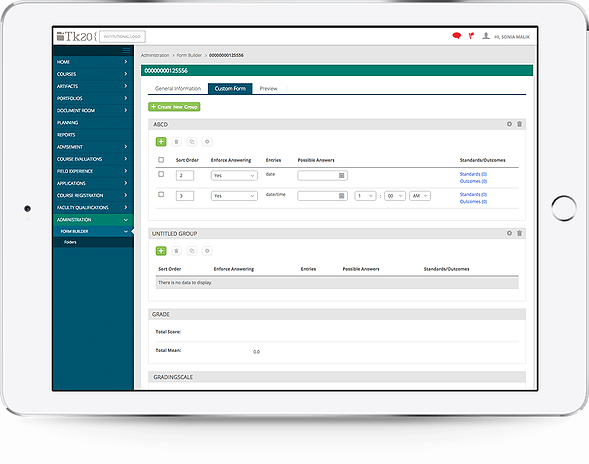589x464 pixels.
Task: Click the date input in the date row
Action: 322,175
